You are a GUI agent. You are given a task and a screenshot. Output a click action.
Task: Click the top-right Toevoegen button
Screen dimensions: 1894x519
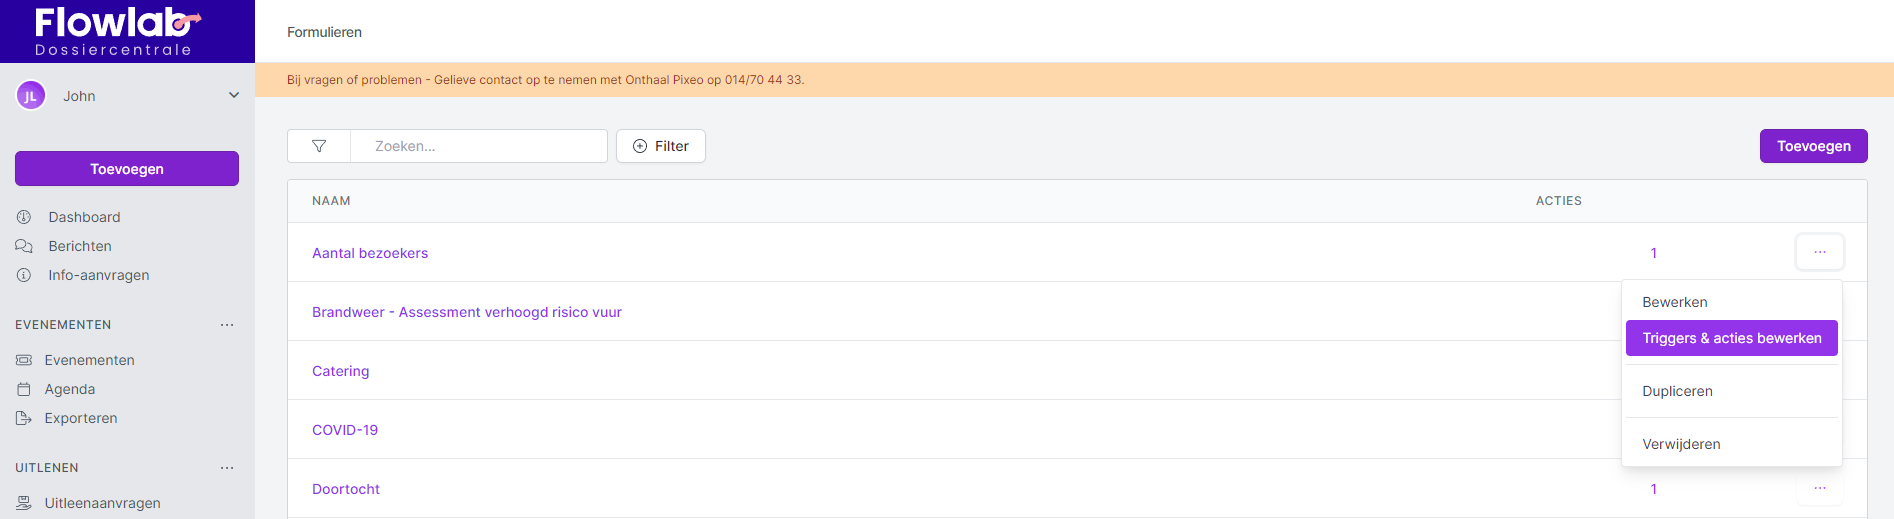(1813, 146)
